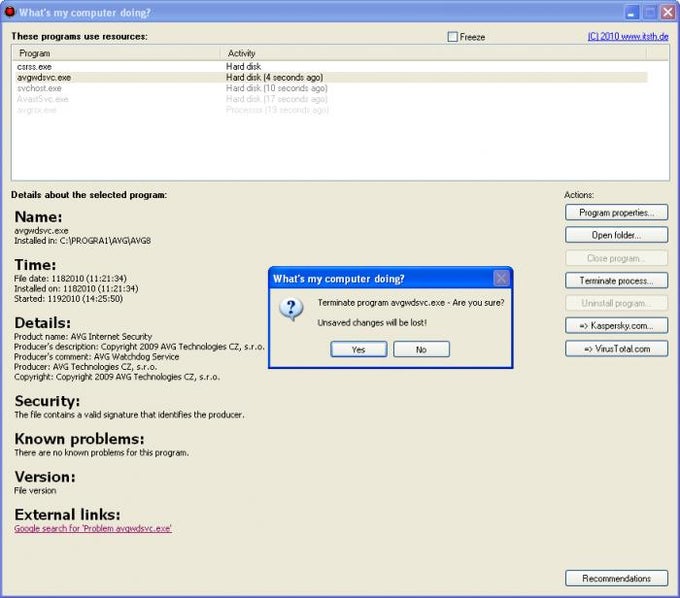The width and height of the screenshot is (680, 598).
Task: Click 'File date: 1182010 (11:21:34)' text
Action: (x=70, y=278)
